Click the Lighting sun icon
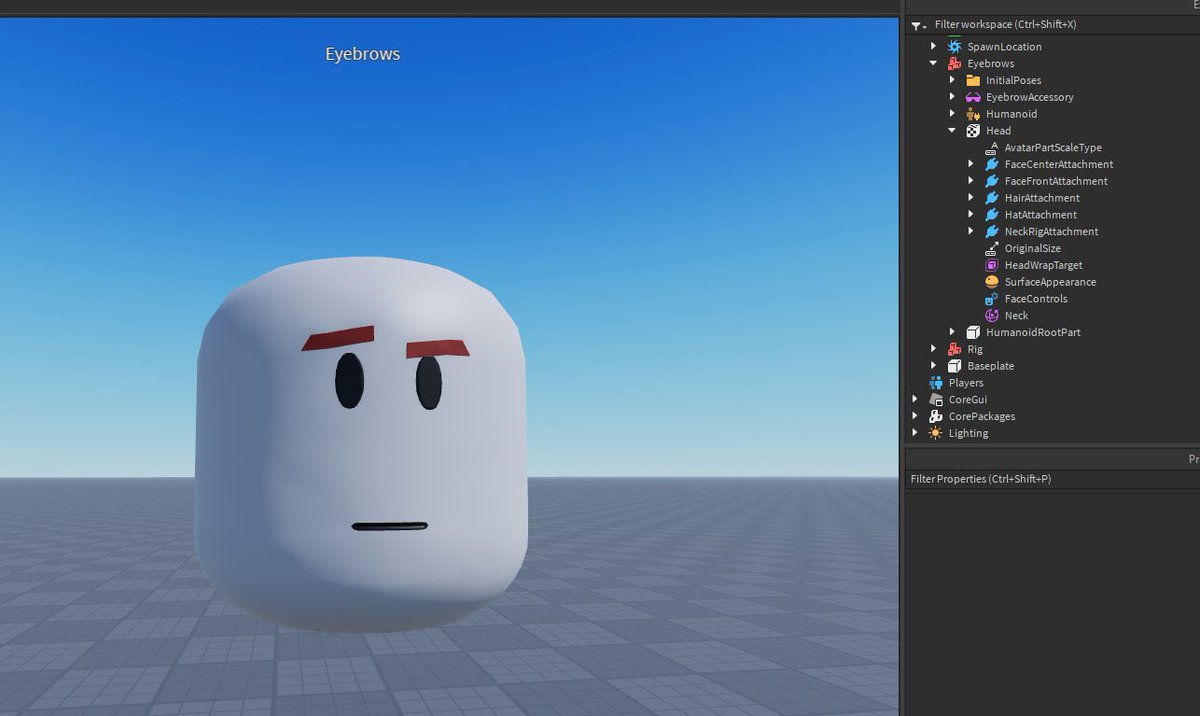Viewport: 1200px width, 716px height. click(x=936, y=434)
